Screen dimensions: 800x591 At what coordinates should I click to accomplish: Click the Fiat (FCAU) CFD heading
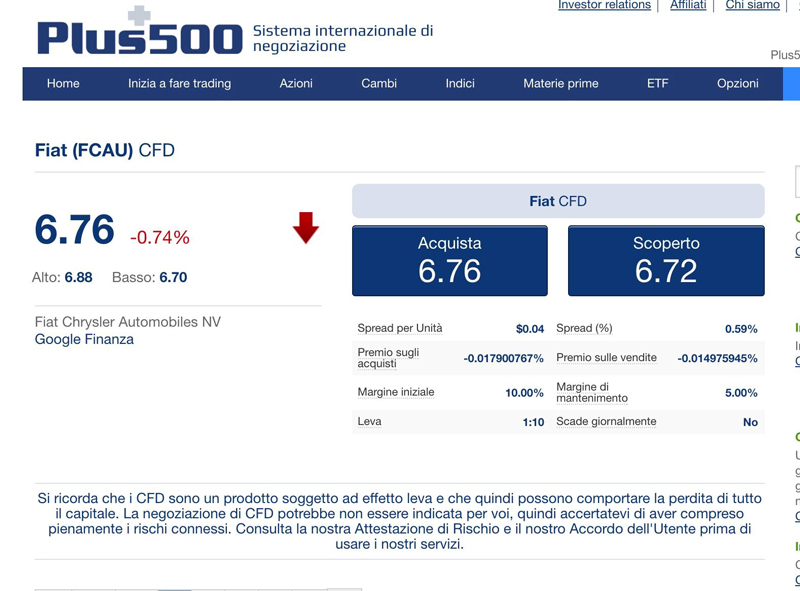105,151
